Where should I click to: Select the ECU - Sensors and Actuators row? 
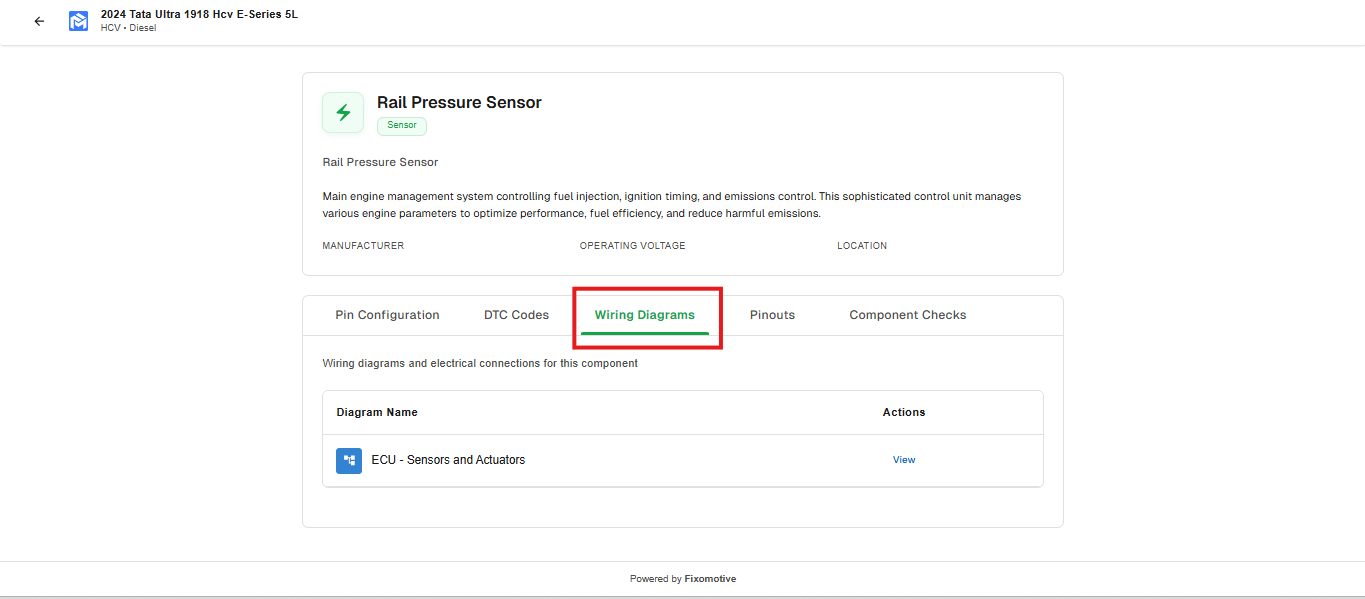click(x=448, y=459)
